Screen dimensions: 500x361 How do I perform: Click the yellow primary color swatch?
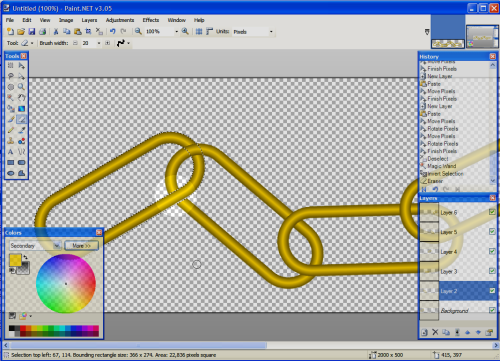click(x=15, y=260)
